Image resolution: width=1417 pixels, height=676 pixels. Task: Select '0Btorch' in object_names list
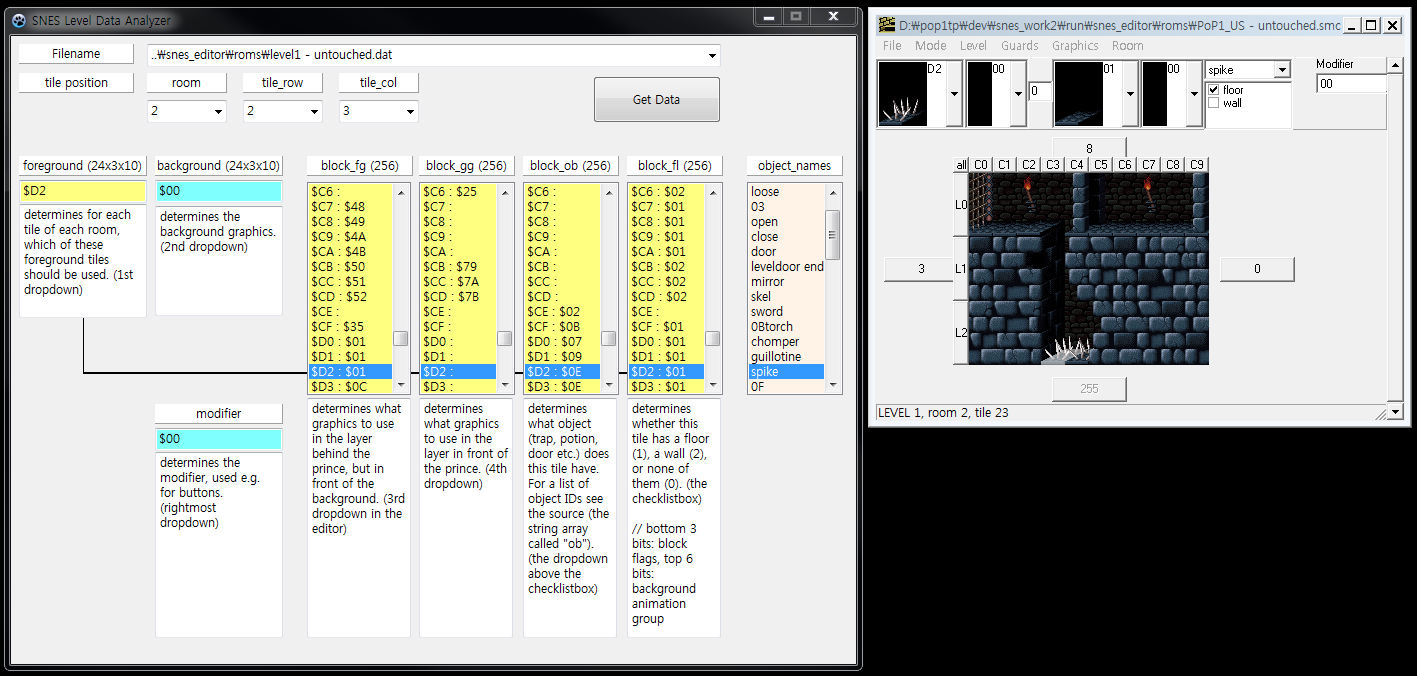point(786,327)
